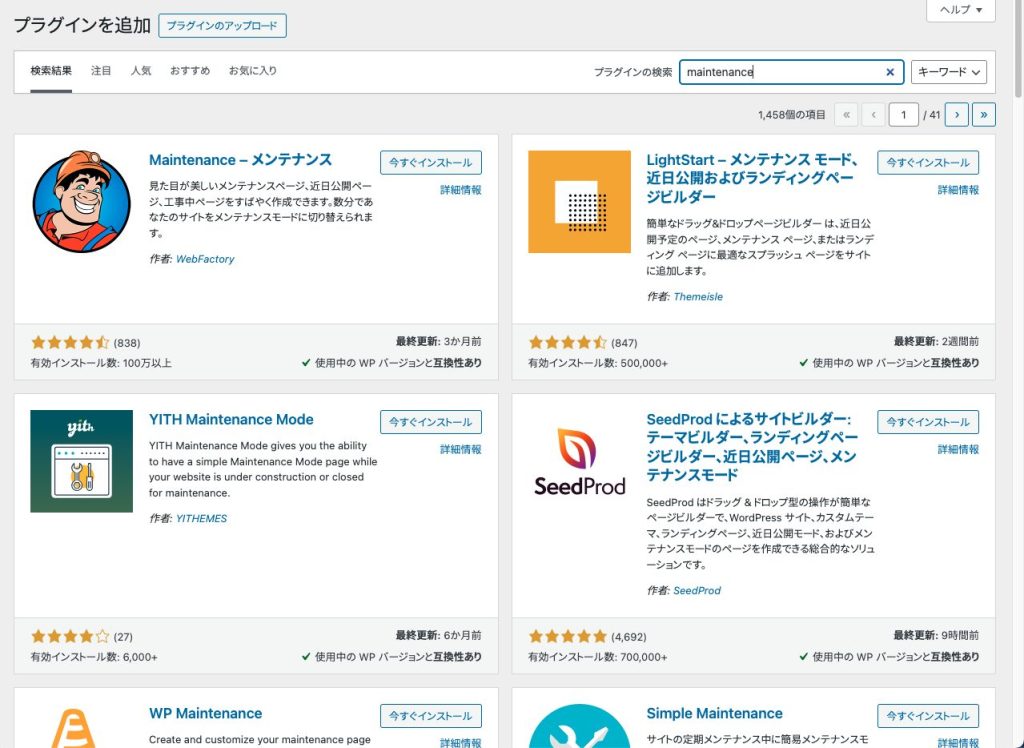Open the Simple Maintenance title link

(x=714, y=713)
